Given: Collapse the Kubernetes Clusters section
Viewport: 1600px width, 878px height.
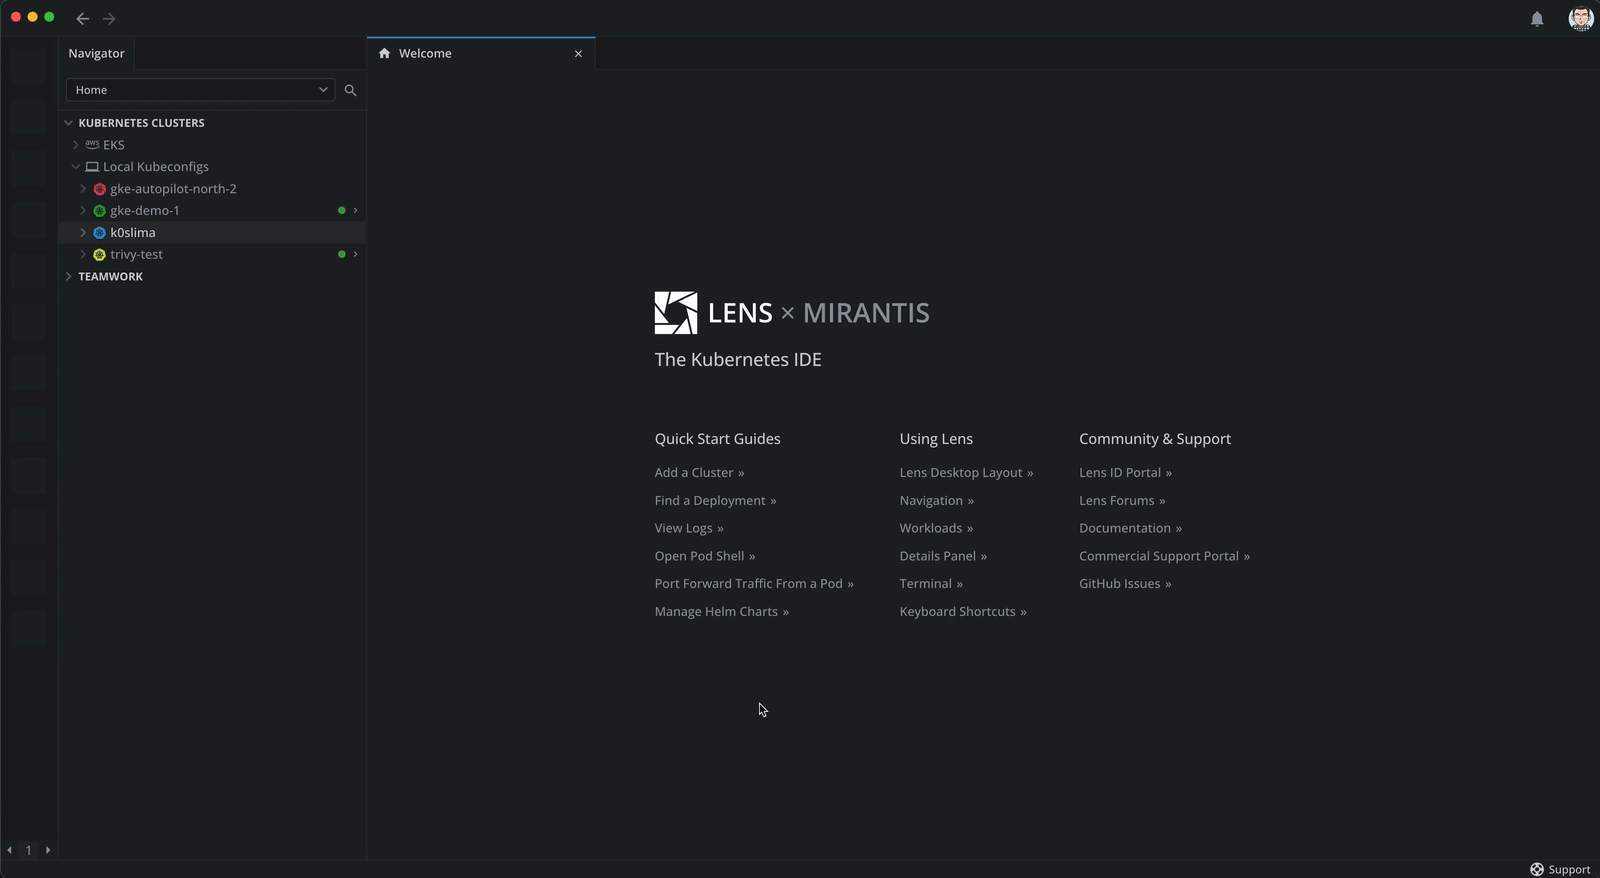Looking at the screenshot, I should 68,123.
